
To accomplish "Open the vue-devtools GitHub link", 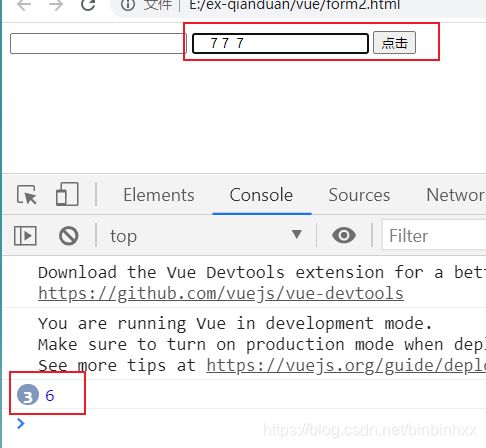I will (x=221, y=294).
